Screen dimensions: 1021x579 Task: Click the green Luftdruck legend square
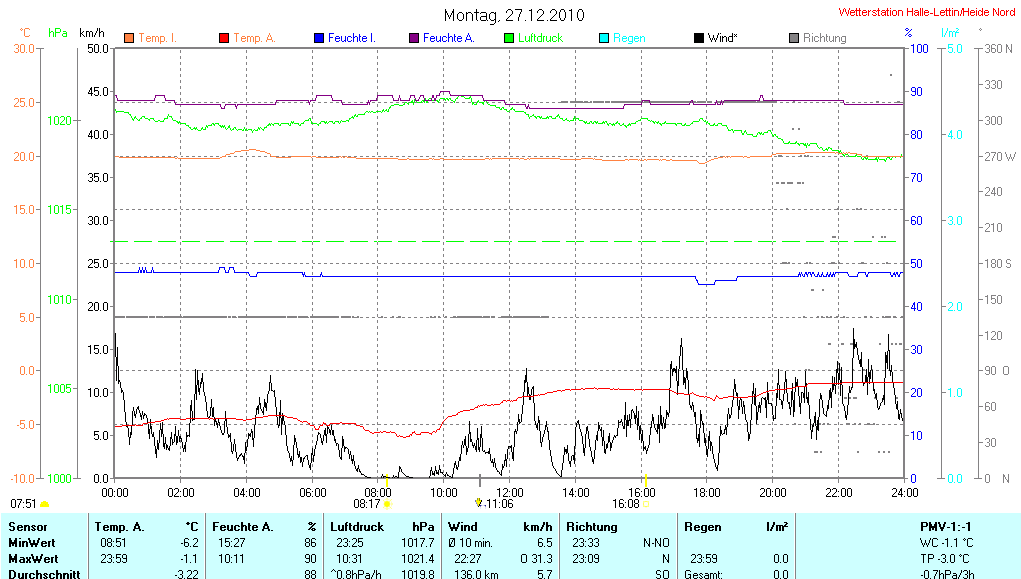pyautogui.click(x=509, y=38)
